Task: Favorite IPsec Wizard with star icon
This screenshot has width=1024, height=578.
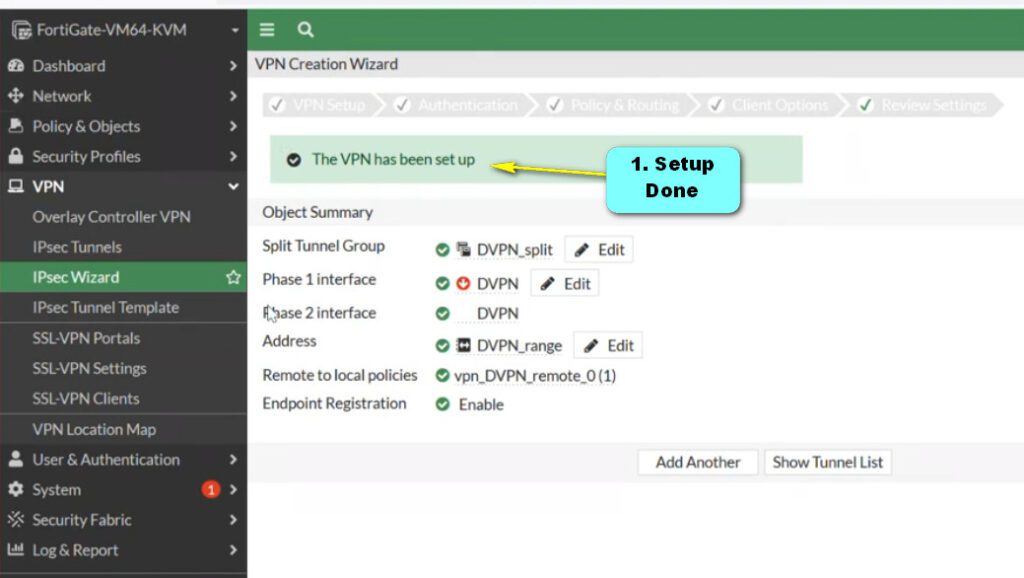Action: coord(233,277)
